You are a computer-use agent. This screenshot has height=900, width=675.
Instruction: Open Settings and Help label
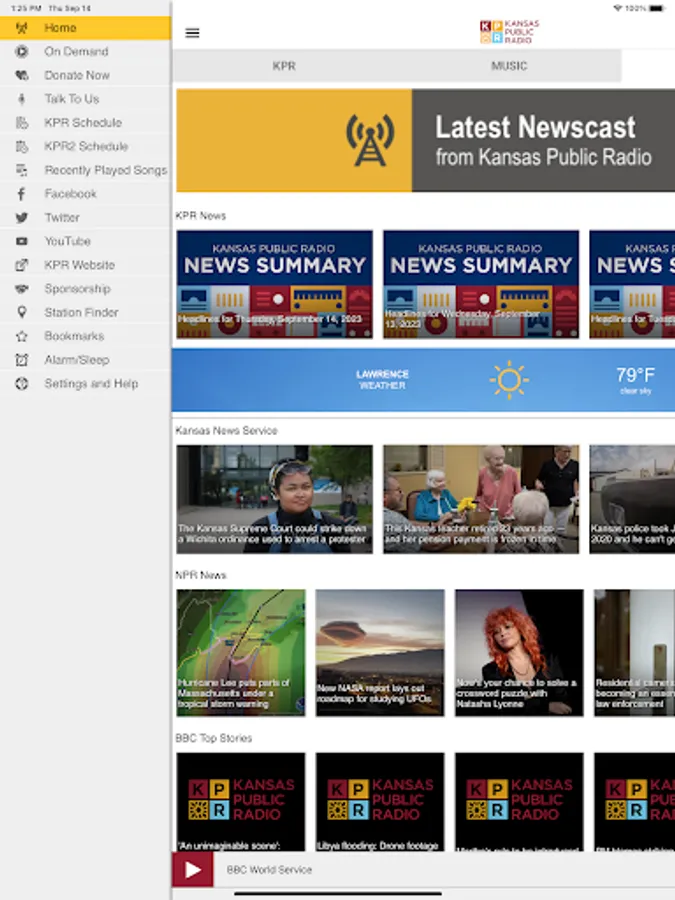91,383
